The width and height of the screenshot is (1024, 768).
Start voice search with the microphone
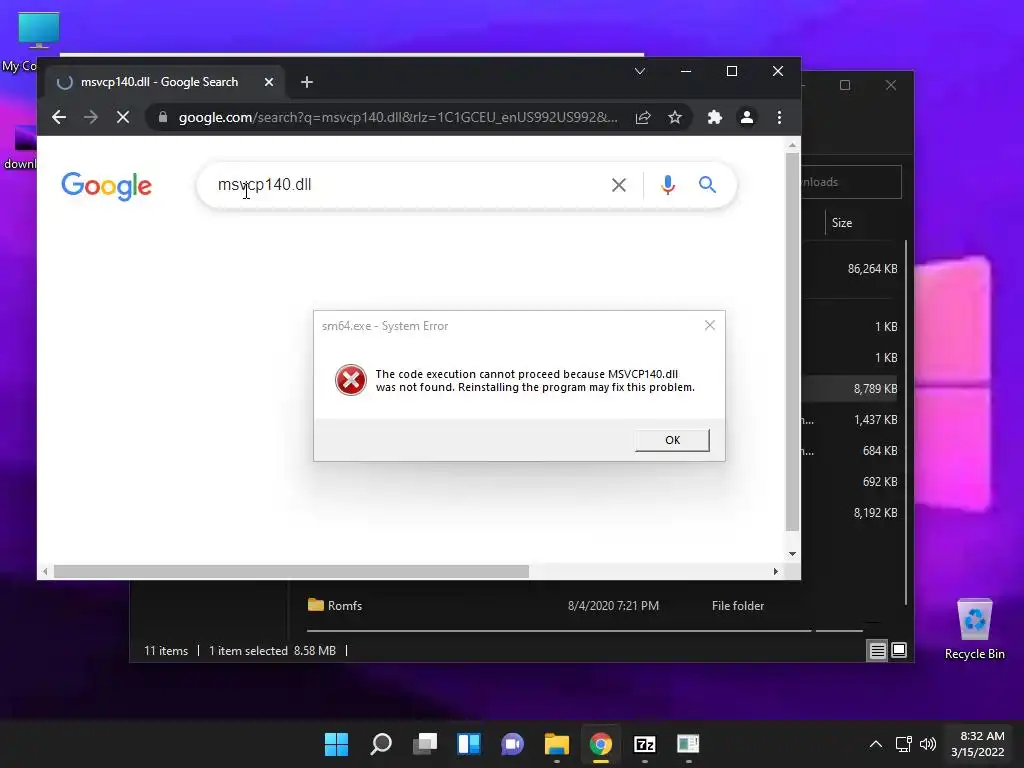tap(667, 185)
